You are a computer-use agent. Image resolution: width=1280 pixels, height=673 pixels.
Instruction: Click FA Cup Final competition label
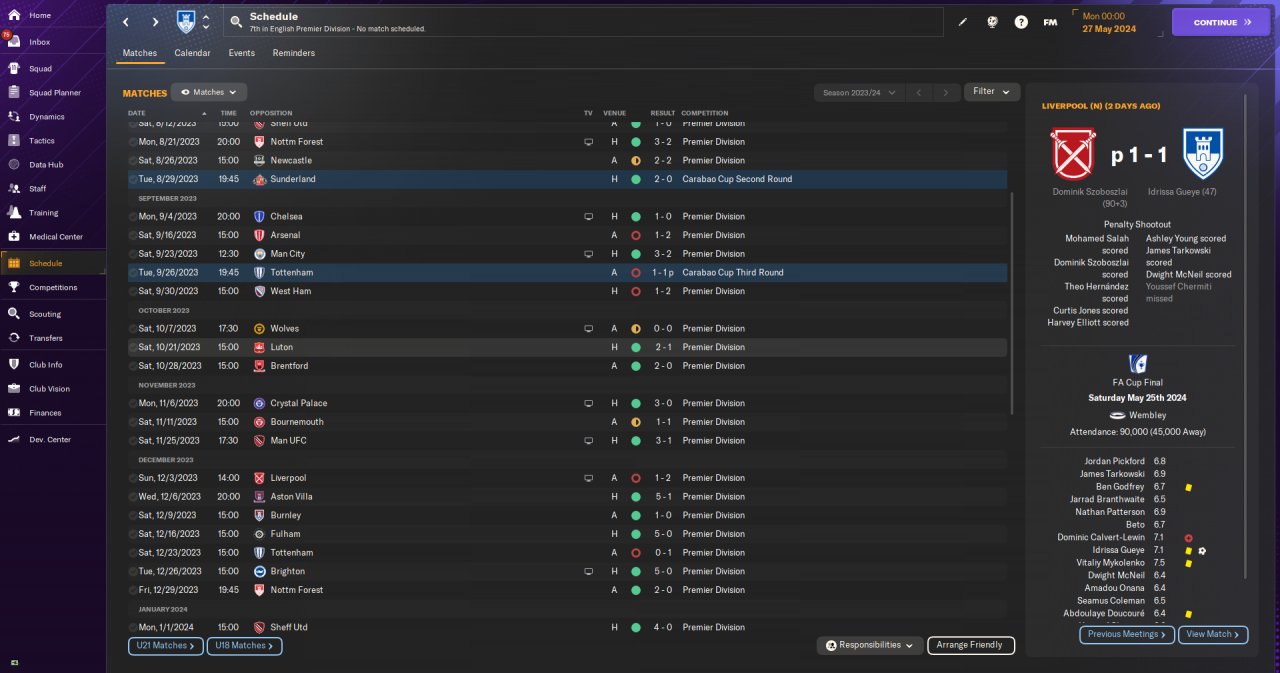[x=1138, y=382]
